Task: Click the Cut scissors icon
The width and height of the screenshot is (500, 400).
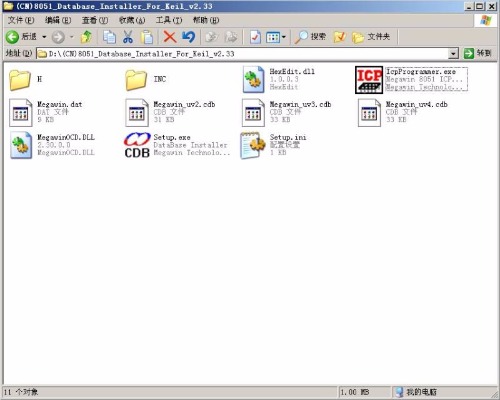Action: point(128,37)
